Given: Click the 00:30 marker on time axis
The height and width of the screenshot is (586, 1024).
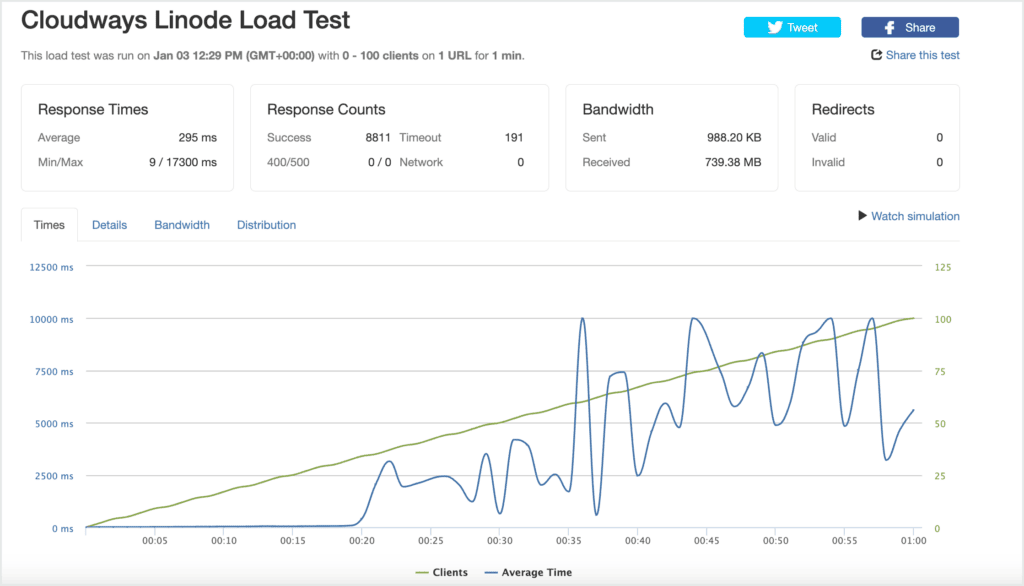Looking at the screenshot, I should point(500,541).
